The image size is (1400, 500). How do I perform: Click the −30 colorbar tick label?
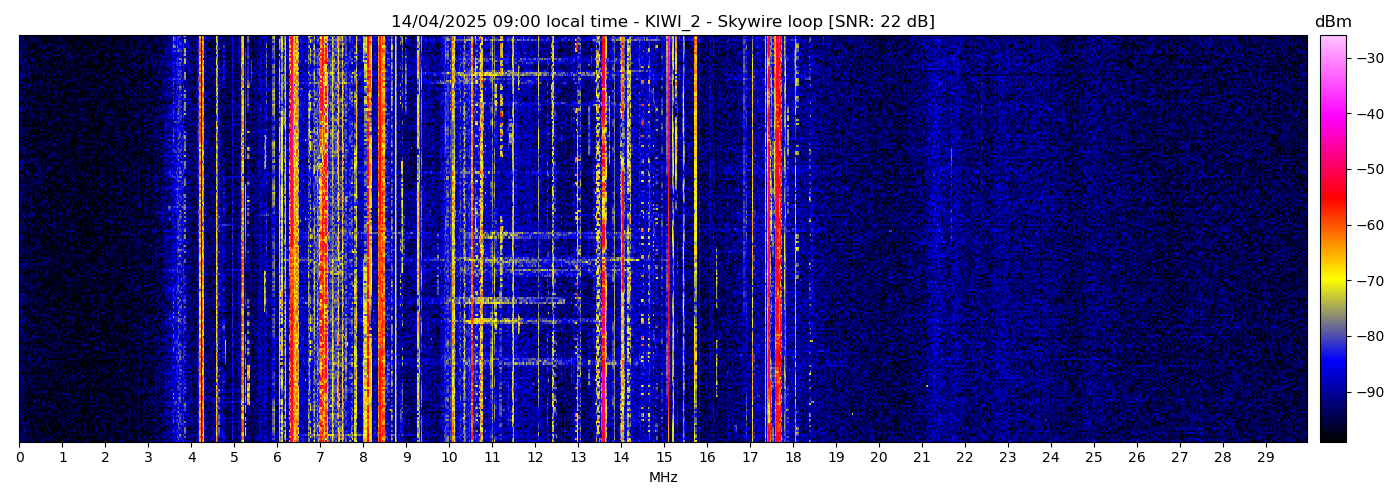[1368, 58]
